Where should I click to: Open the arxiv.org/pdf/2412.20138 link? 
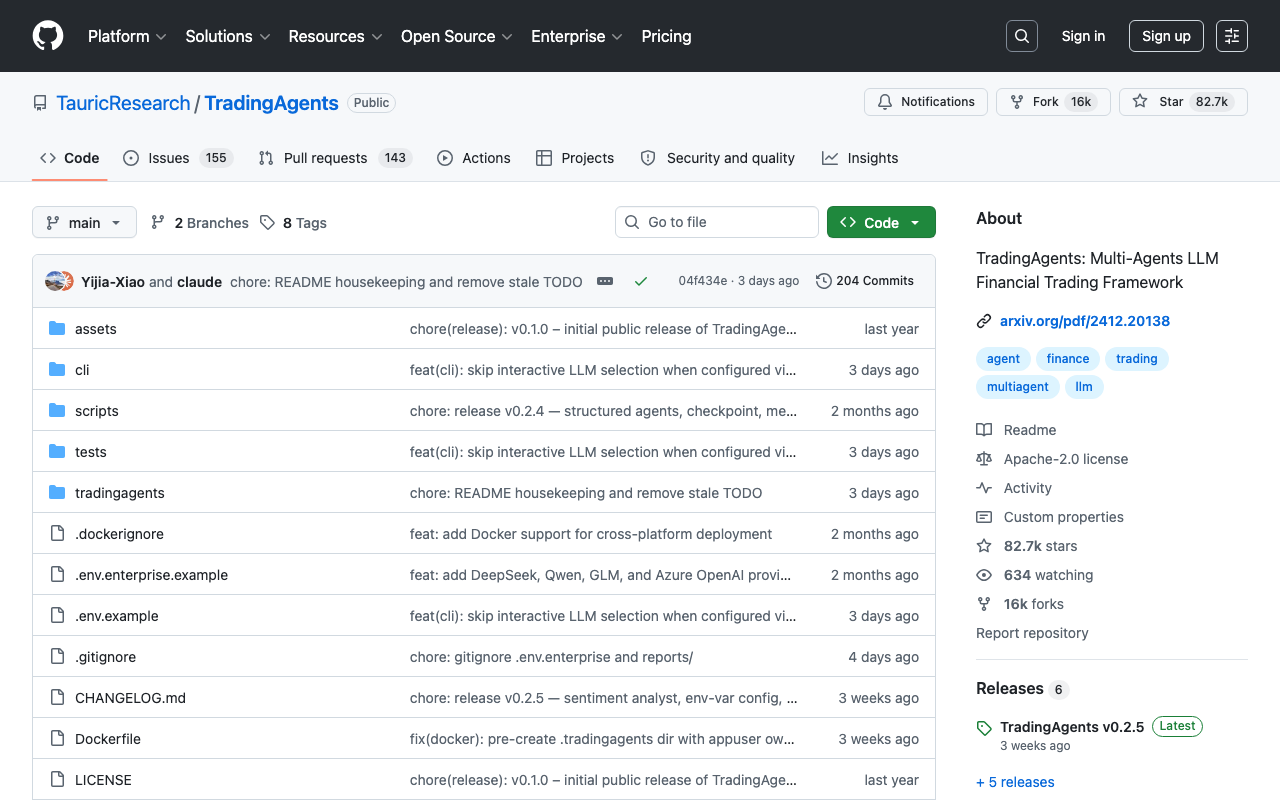tap(1085, 321)
